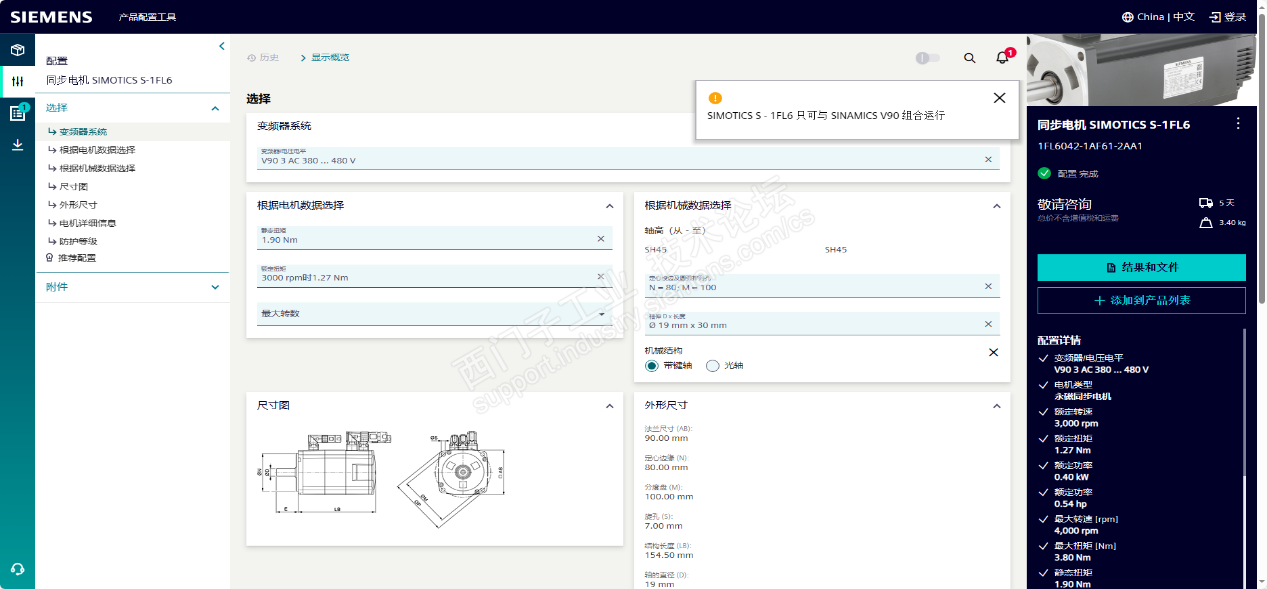
Task: Click the Siemens logo
Action: pyautogui.click(x=51, y=17)
